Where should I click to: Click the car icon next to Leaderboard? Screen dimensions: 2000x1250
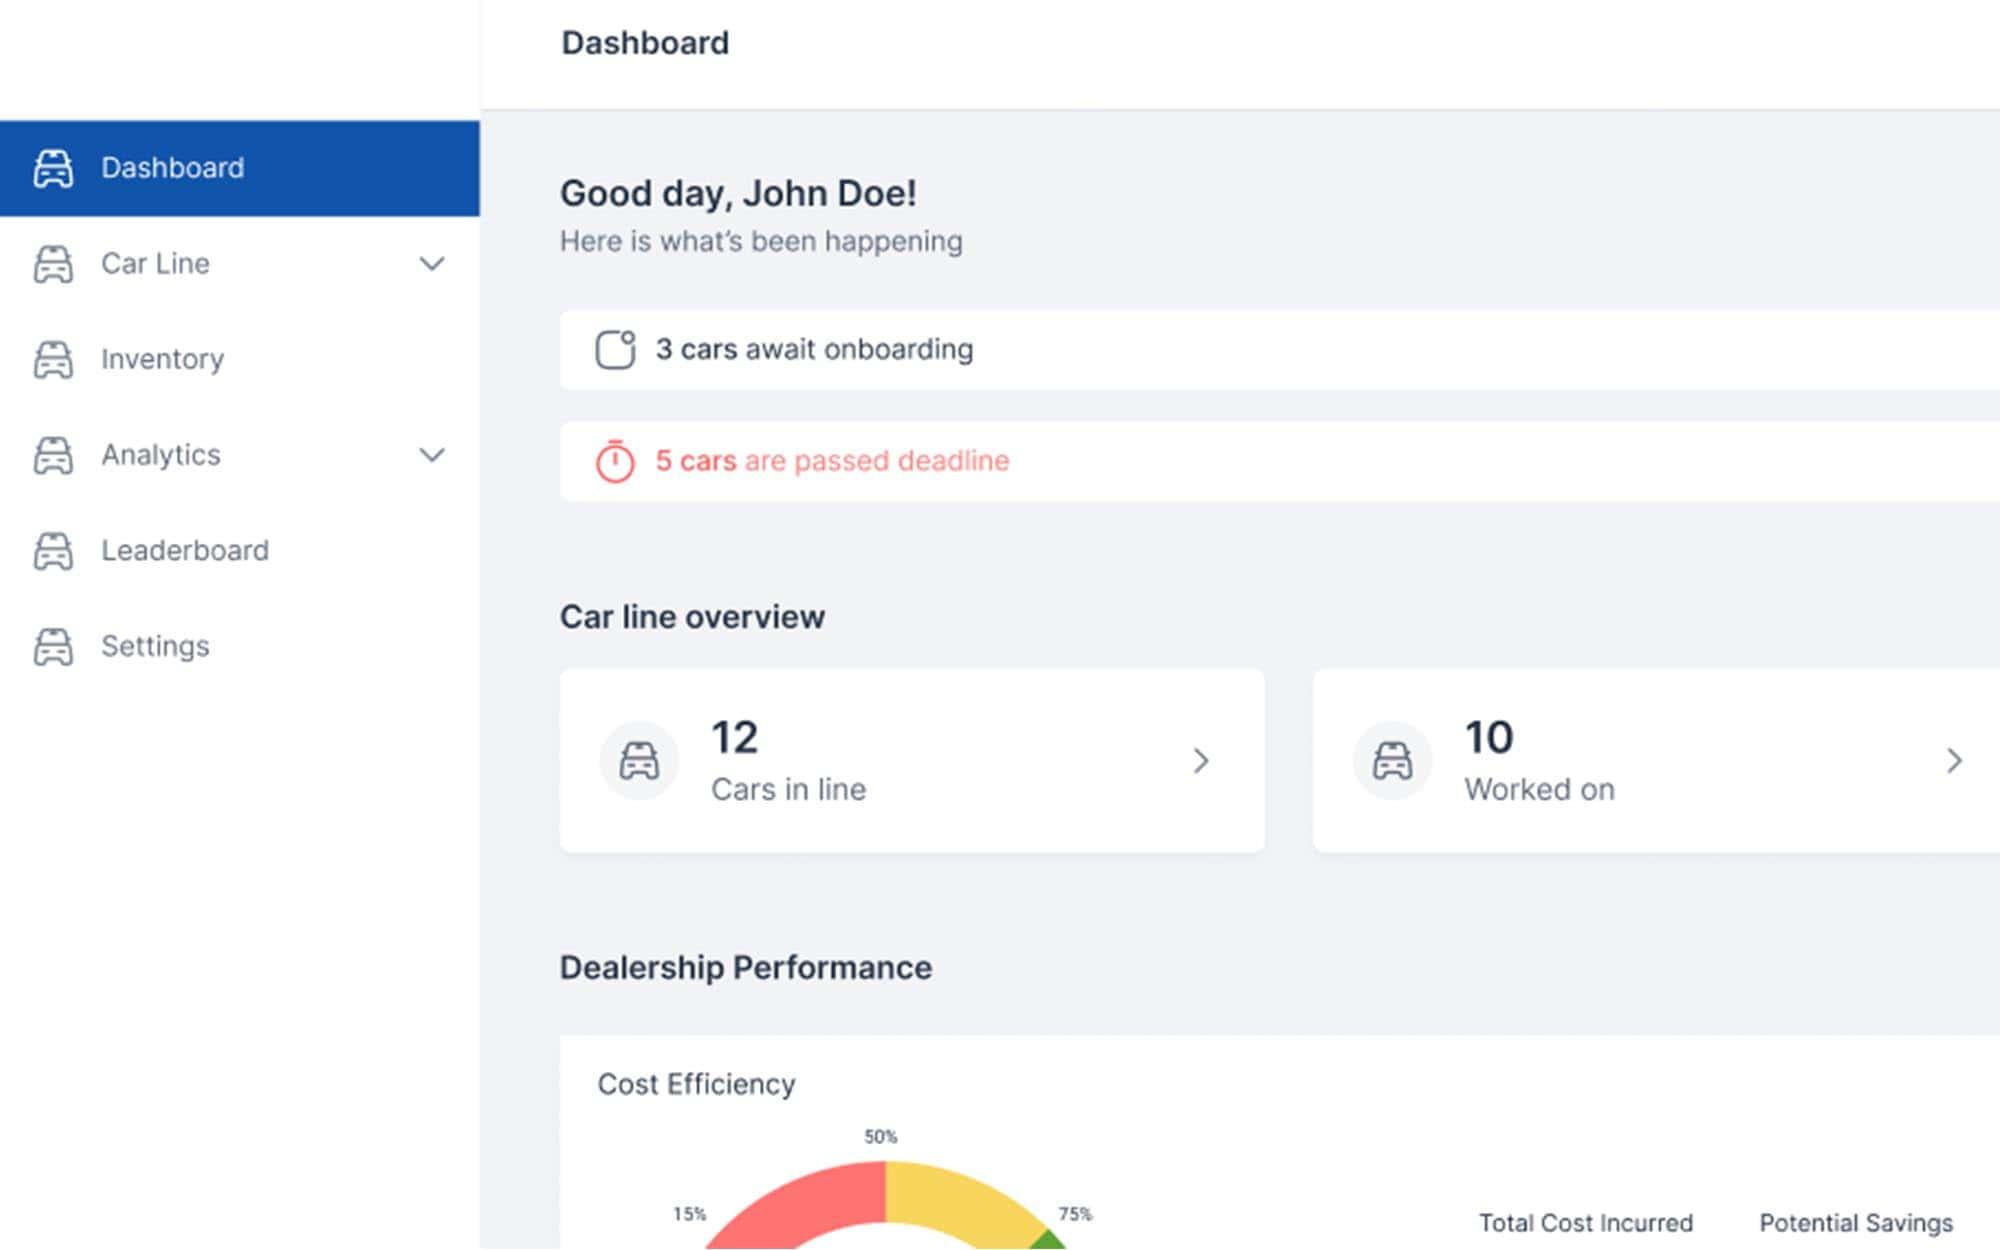point(53,551)
